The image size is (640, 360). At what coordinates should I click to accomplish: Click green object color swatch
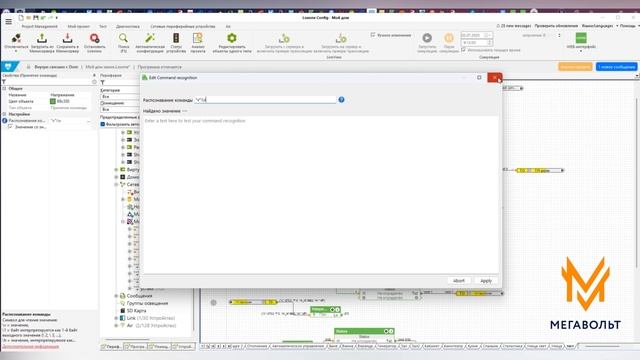(x=53, y=101)
